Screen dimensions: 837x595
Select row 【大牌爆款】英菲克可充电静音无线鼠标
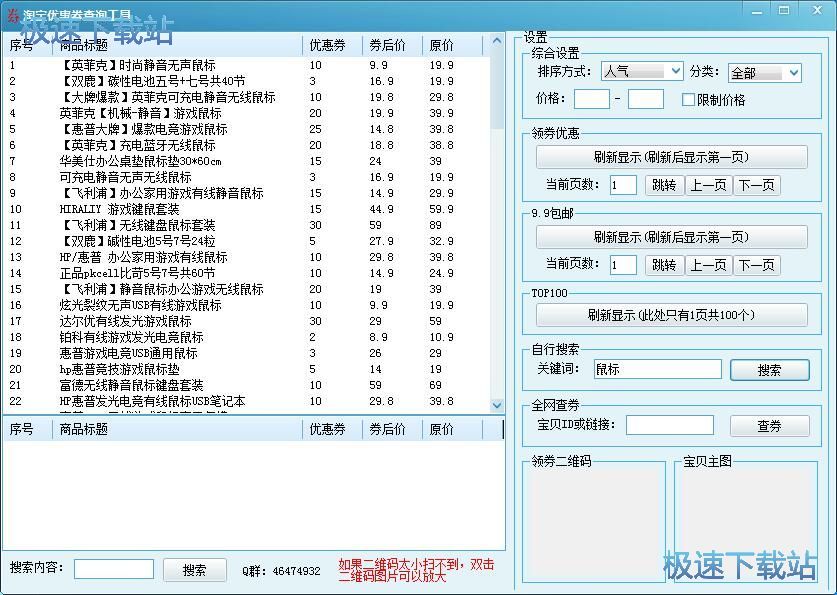(247, 97)
